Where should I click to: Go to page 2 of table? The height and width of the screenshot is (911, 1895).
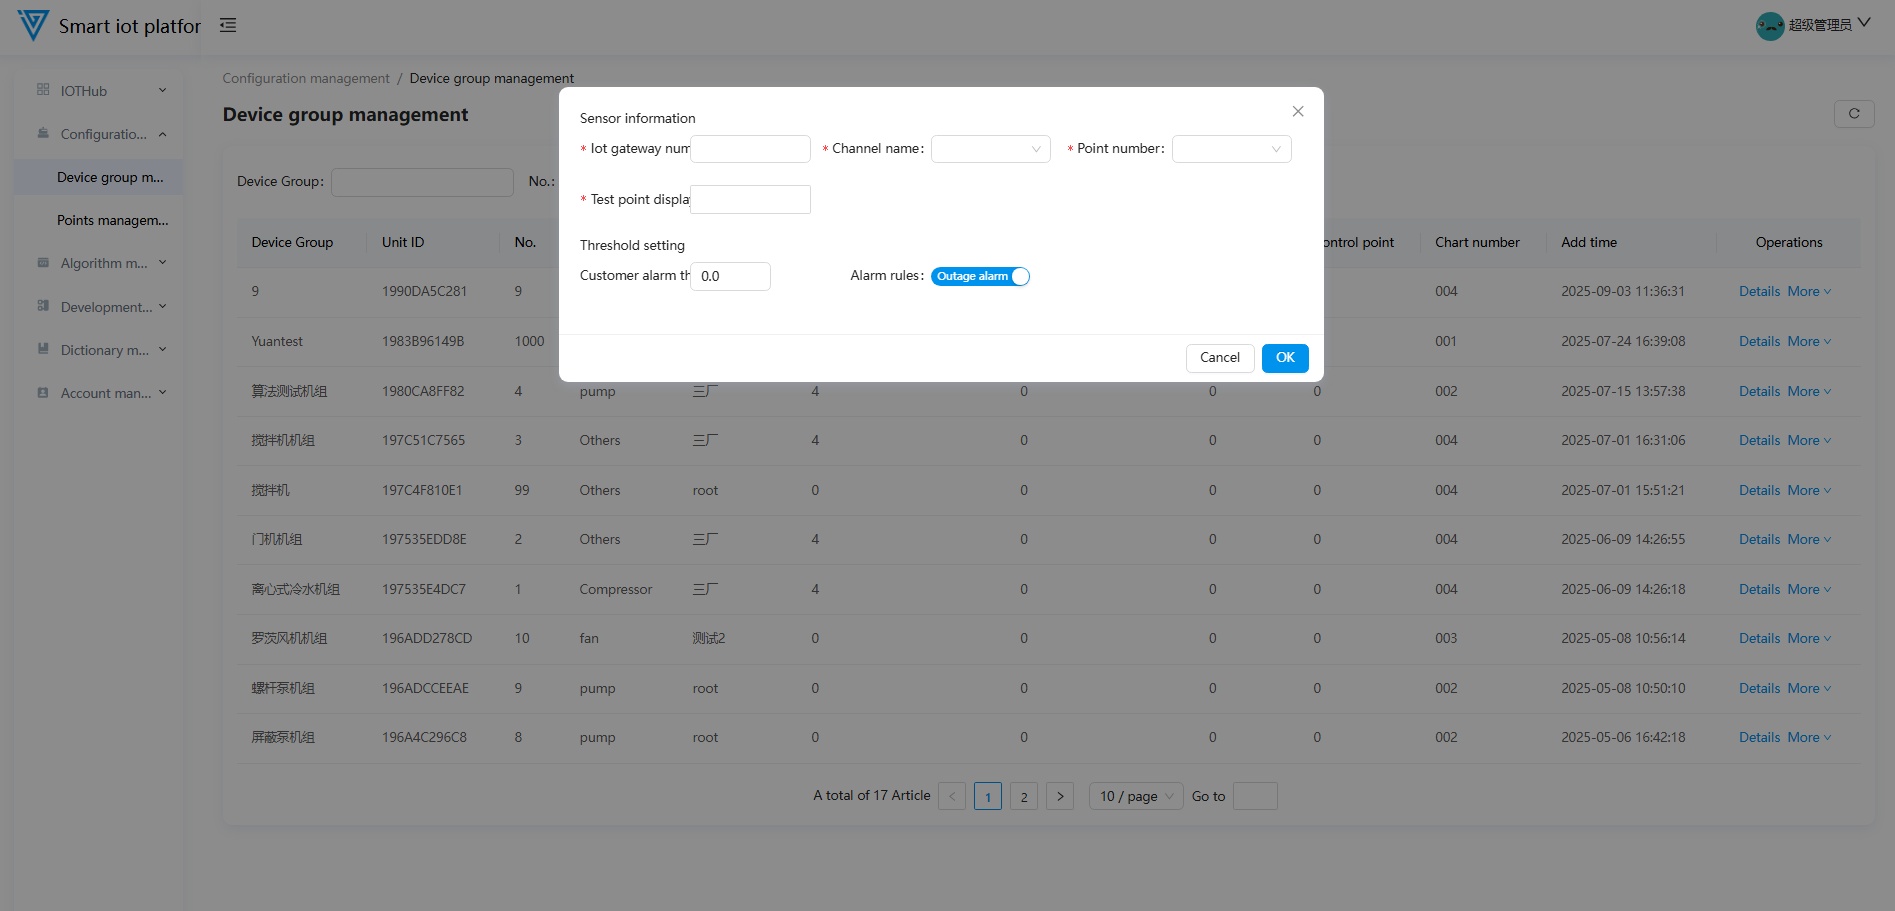coord(1024,796)
